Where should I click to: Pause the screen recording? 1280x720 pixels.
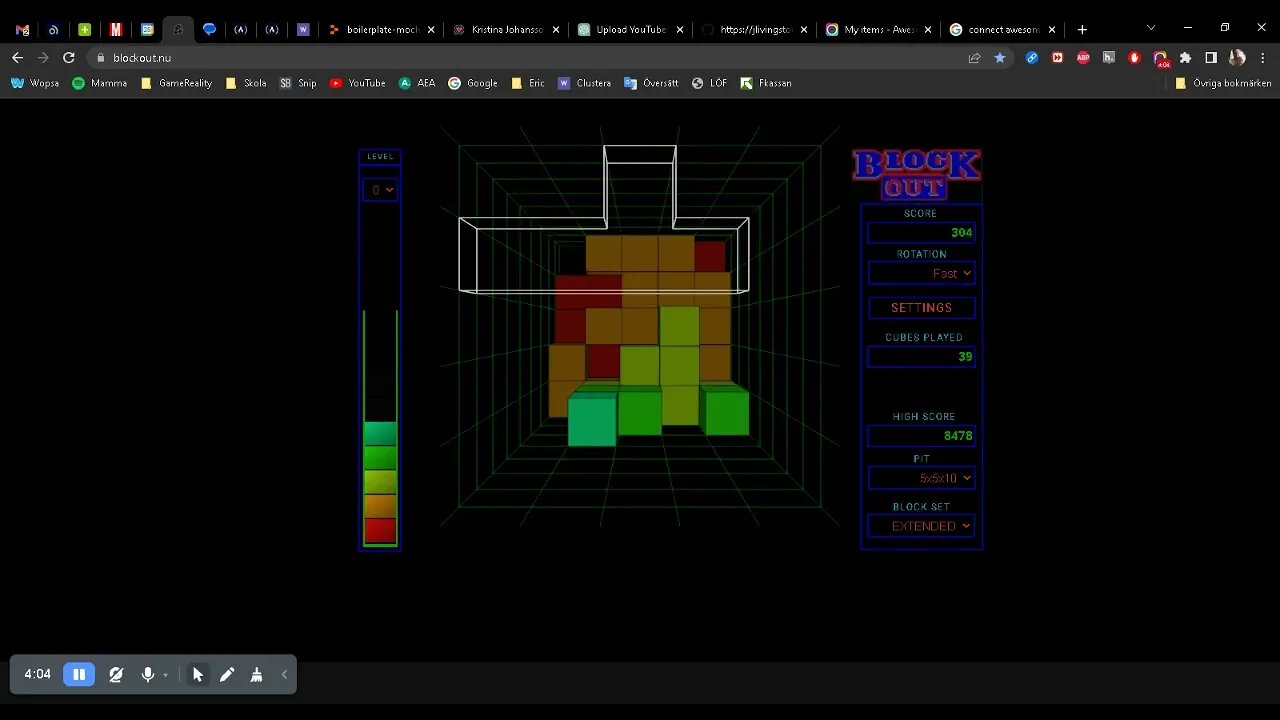point(79,675)
